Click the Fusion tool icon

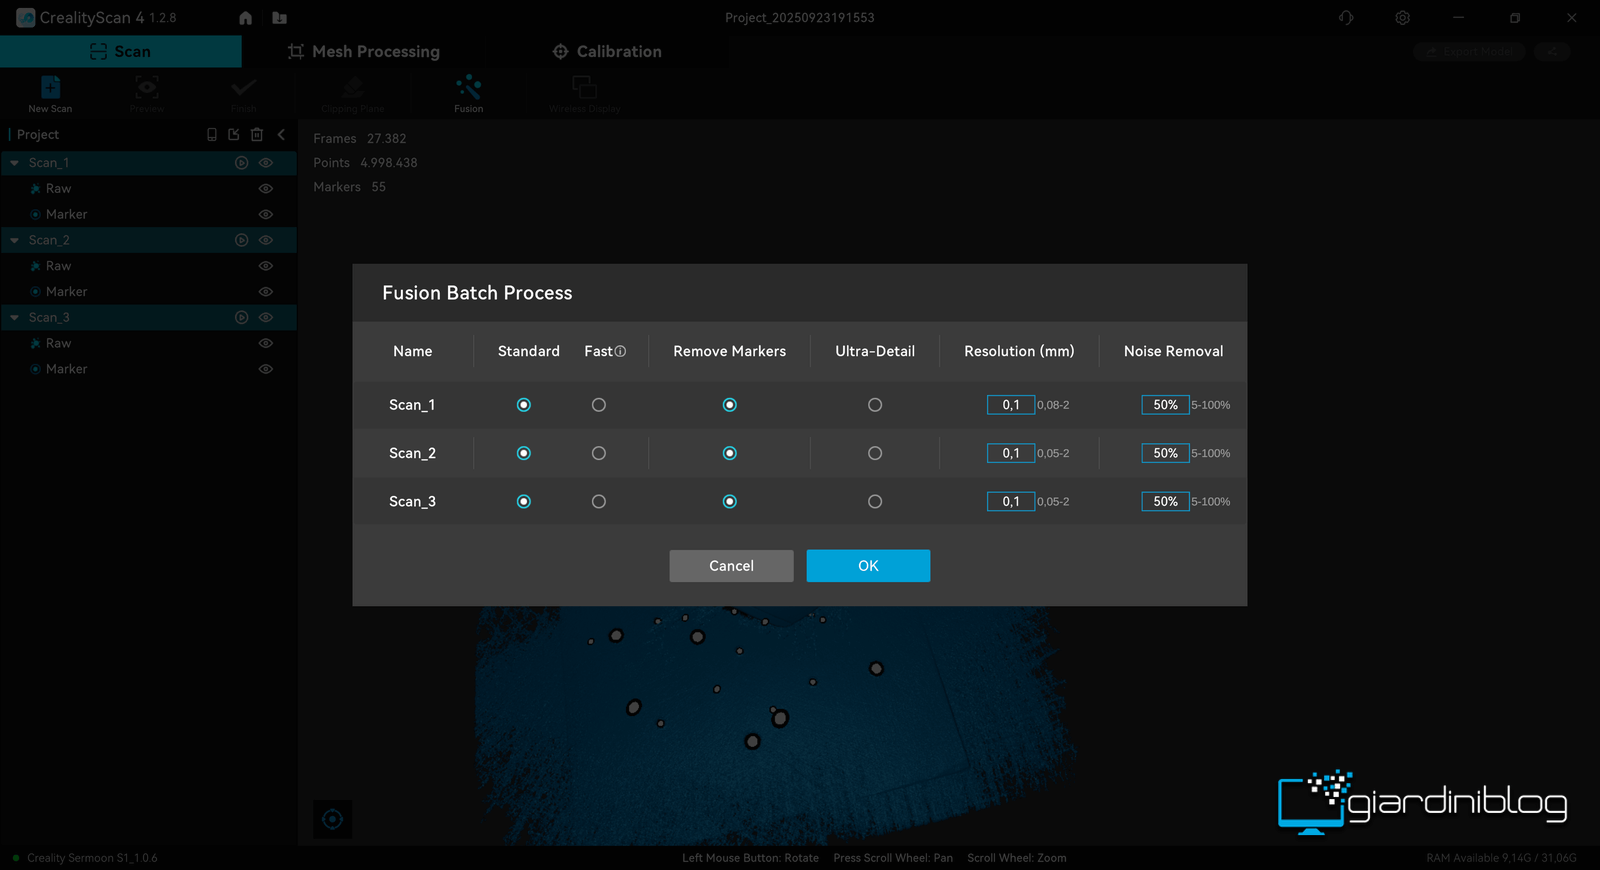468,89
